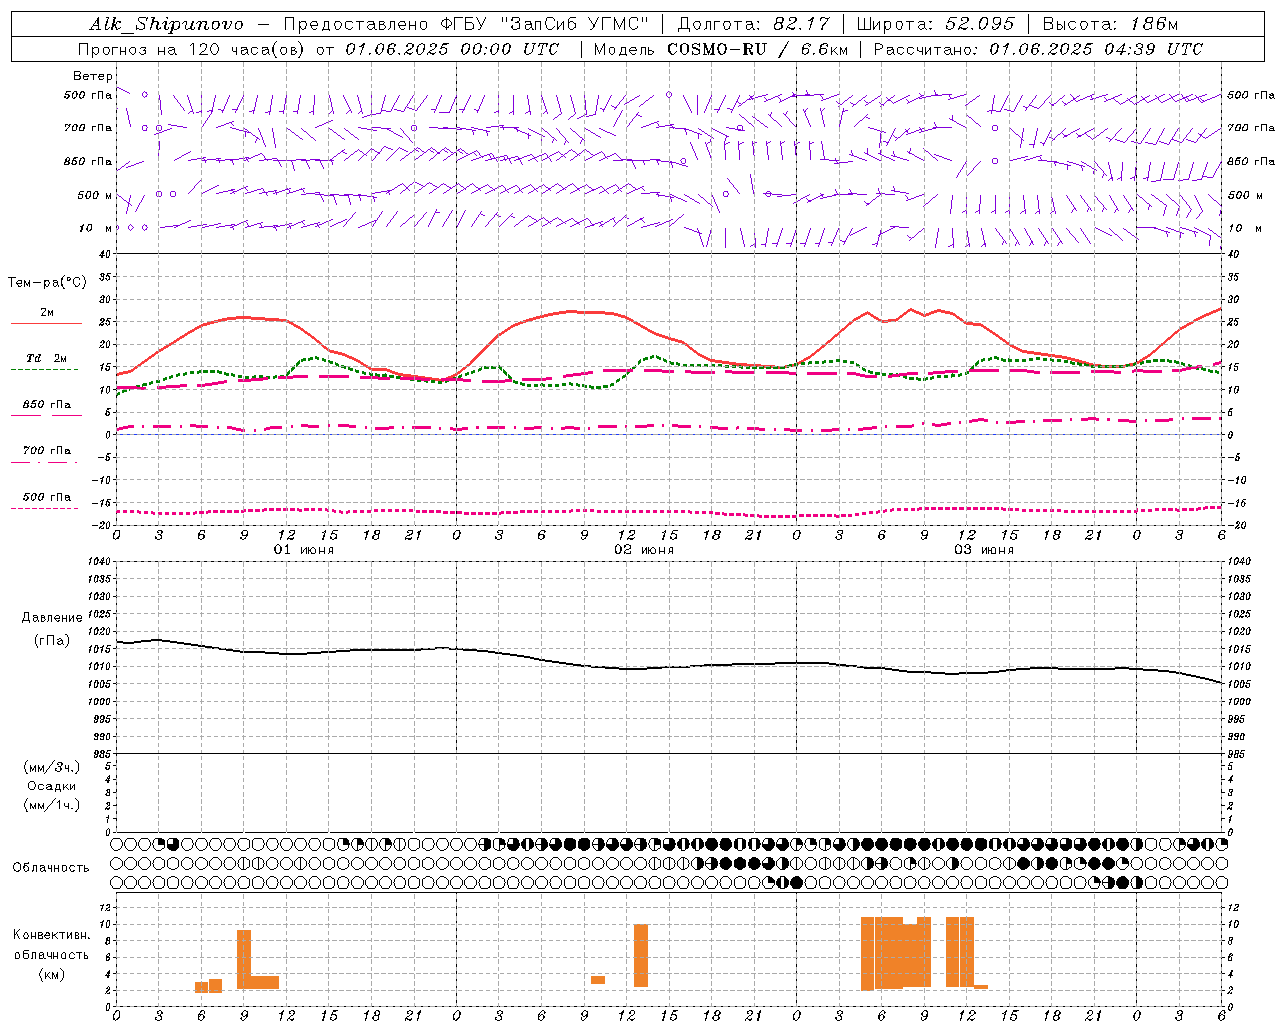Screen dimensions: 1280x1024
Task: Click the (мм/1ч.) precipitation unit label
Action: click(52, 805)
